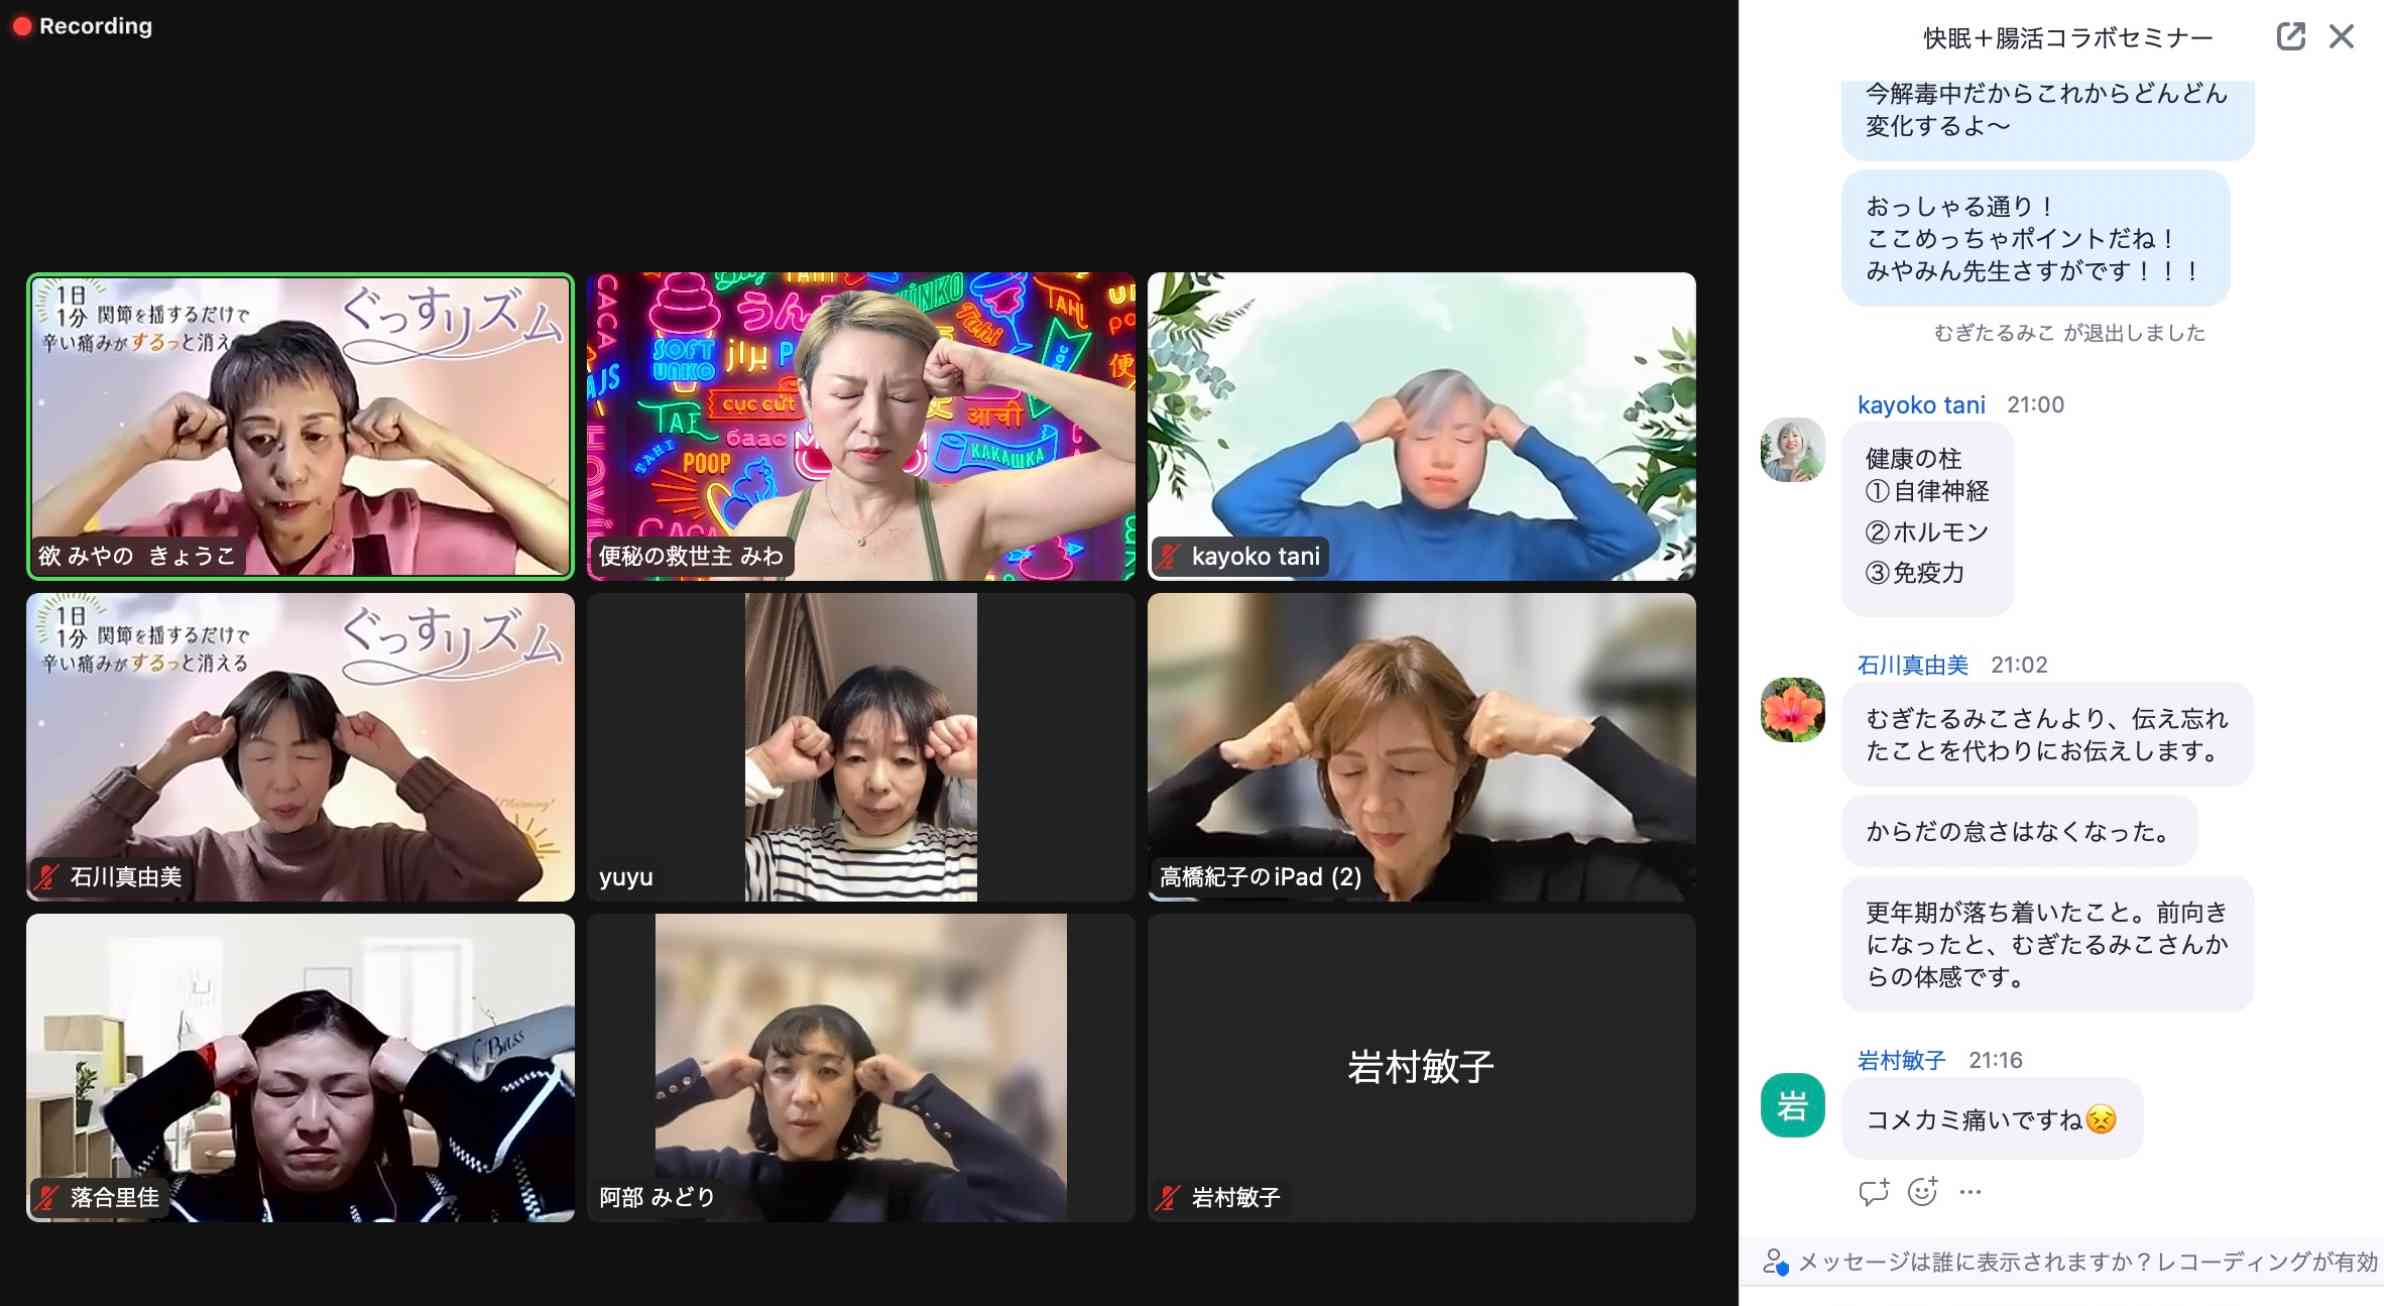
Task: Select 阿部 みどり's video tile
Action: [860, 1067]
